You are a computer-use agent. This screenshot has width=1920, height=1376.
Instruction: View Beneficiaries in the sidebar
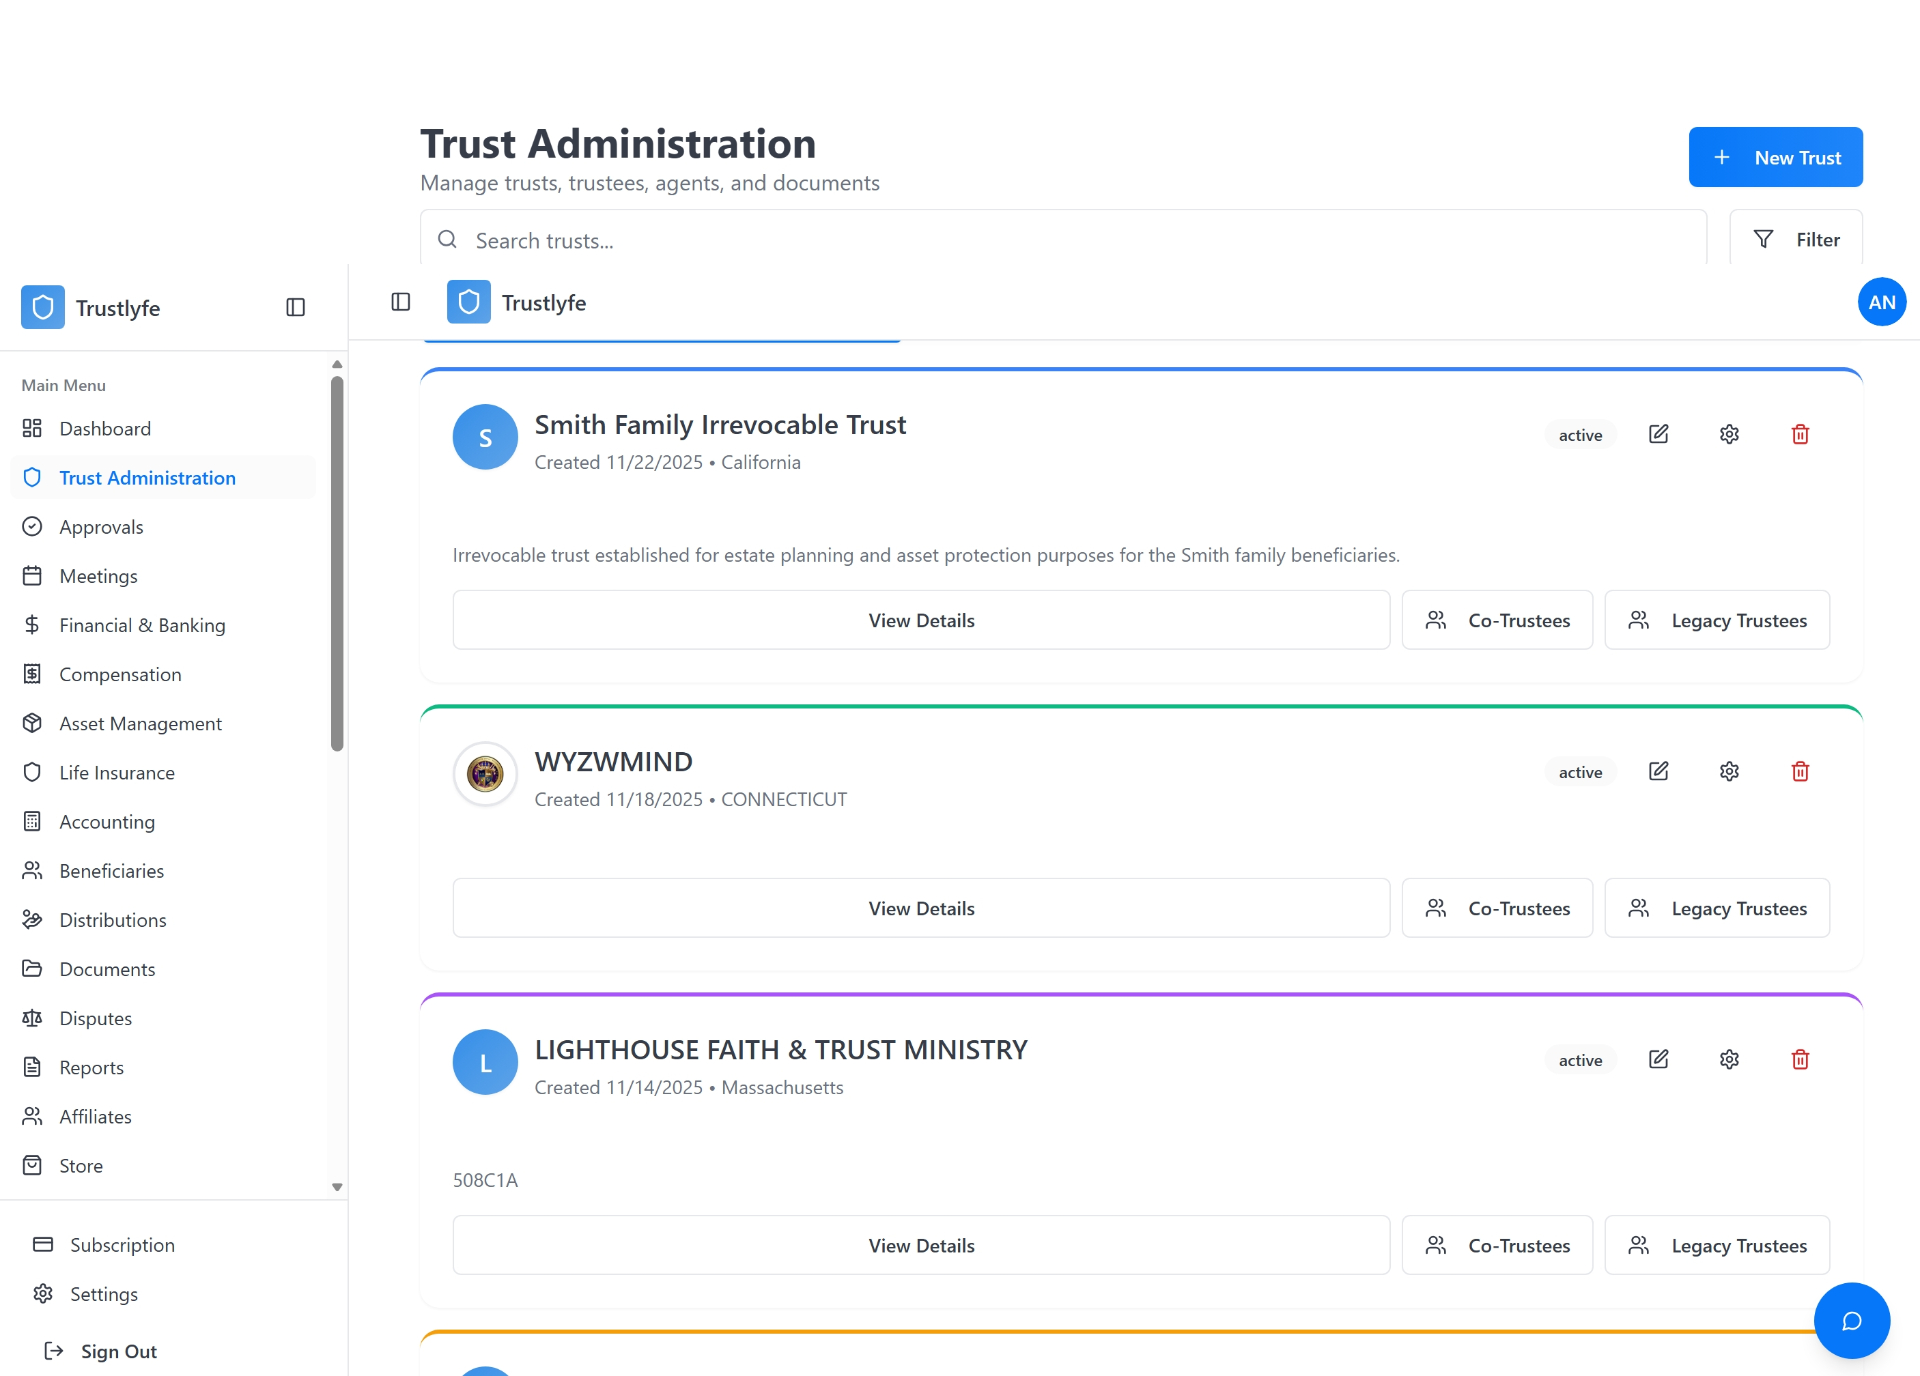point(163,870)
